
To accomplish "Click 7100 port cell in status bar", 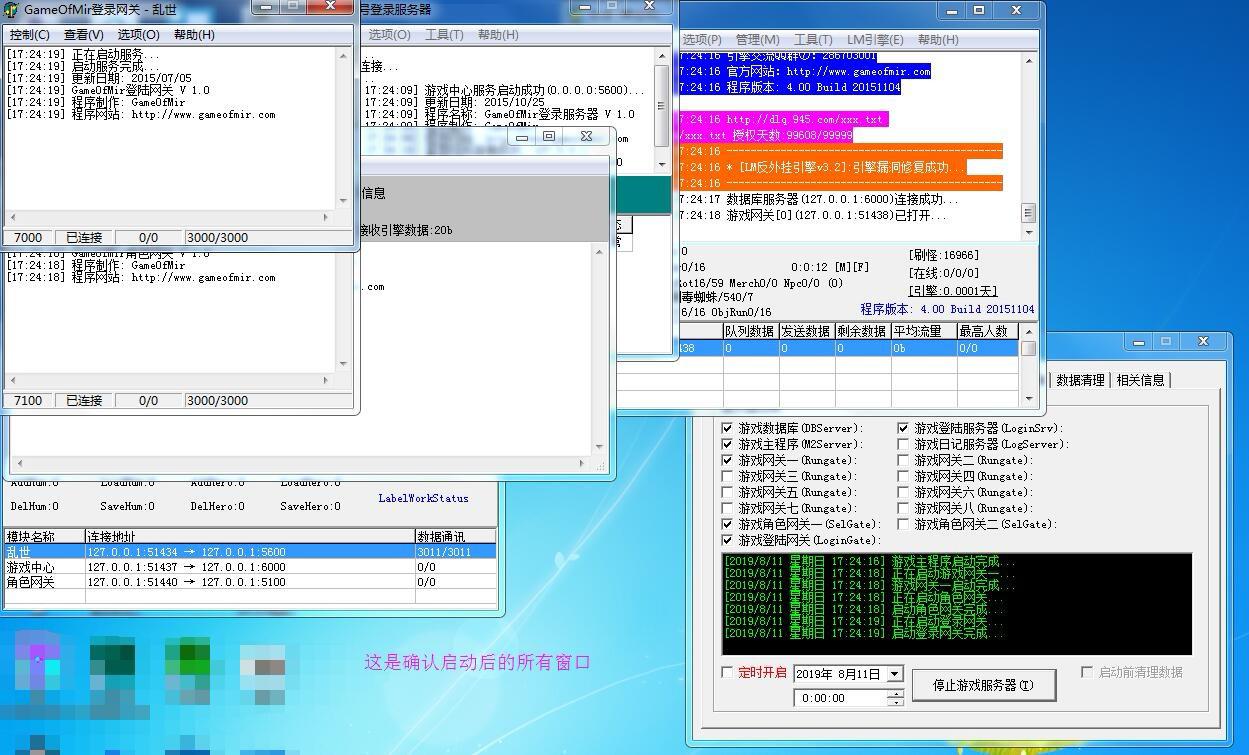I will (x=28, y=400).
